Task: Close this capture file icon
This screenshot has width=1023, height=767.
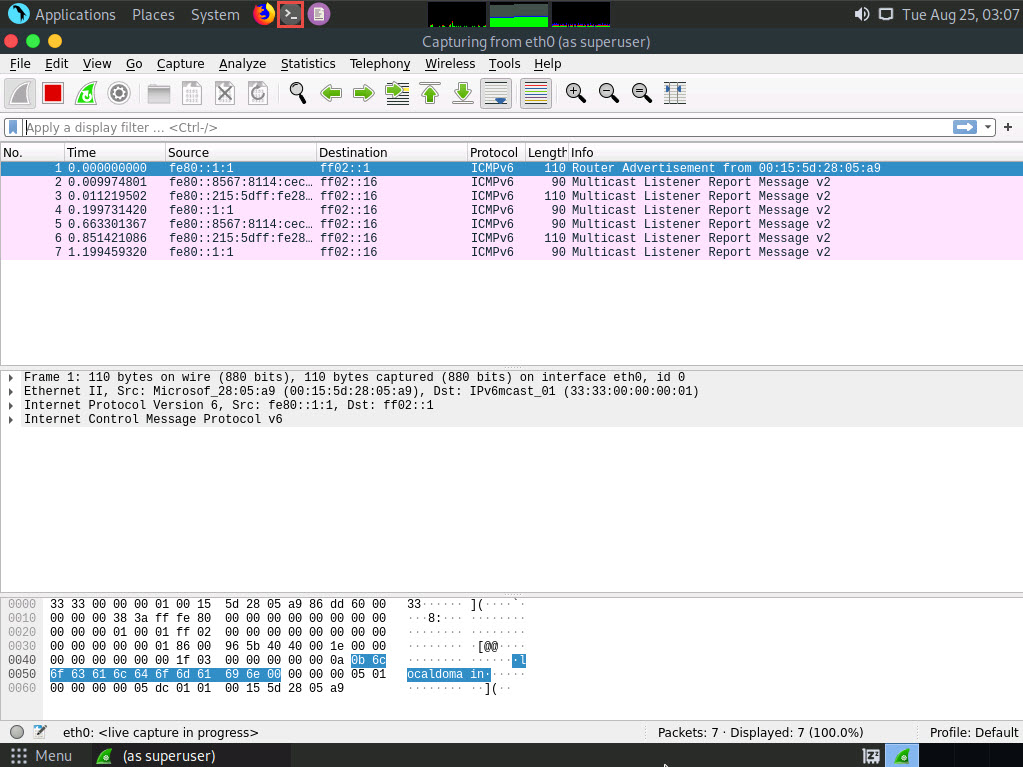Action: click(x=224, y=93)
